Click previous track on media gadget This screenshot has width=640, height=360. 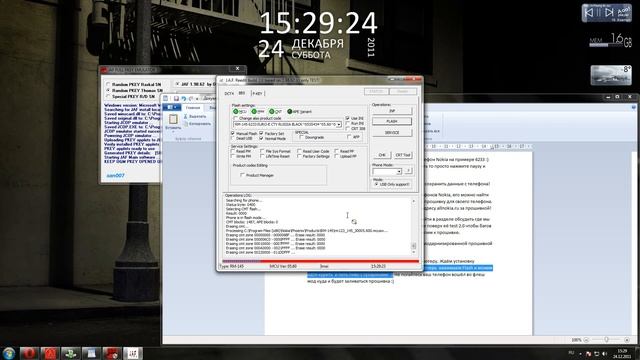tap(589, 12)
